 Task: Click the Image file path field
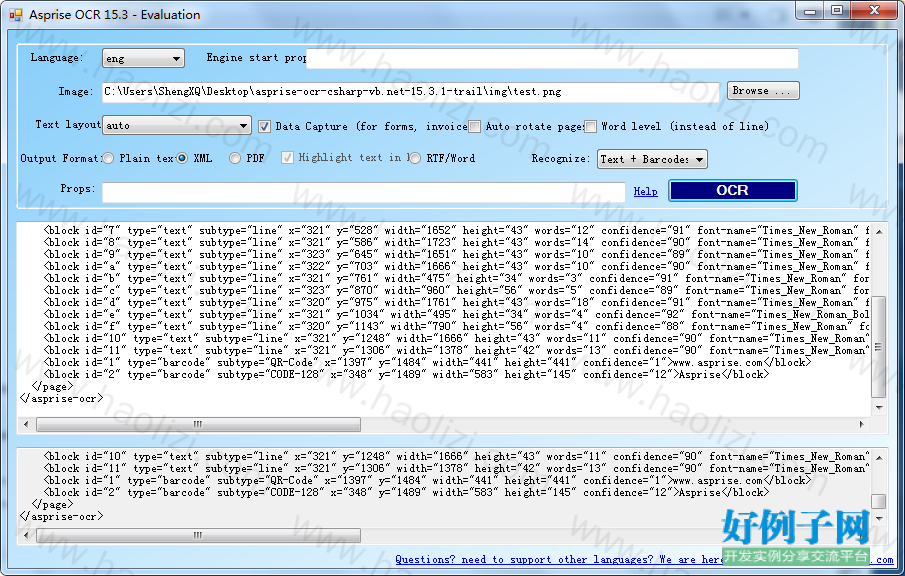[410, 92]
